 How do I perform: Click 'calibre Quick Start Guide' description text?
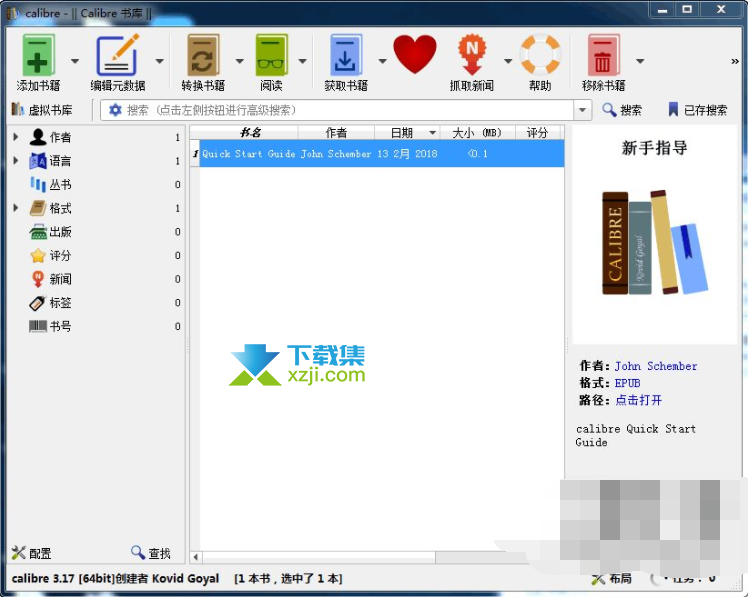[635, 435]
